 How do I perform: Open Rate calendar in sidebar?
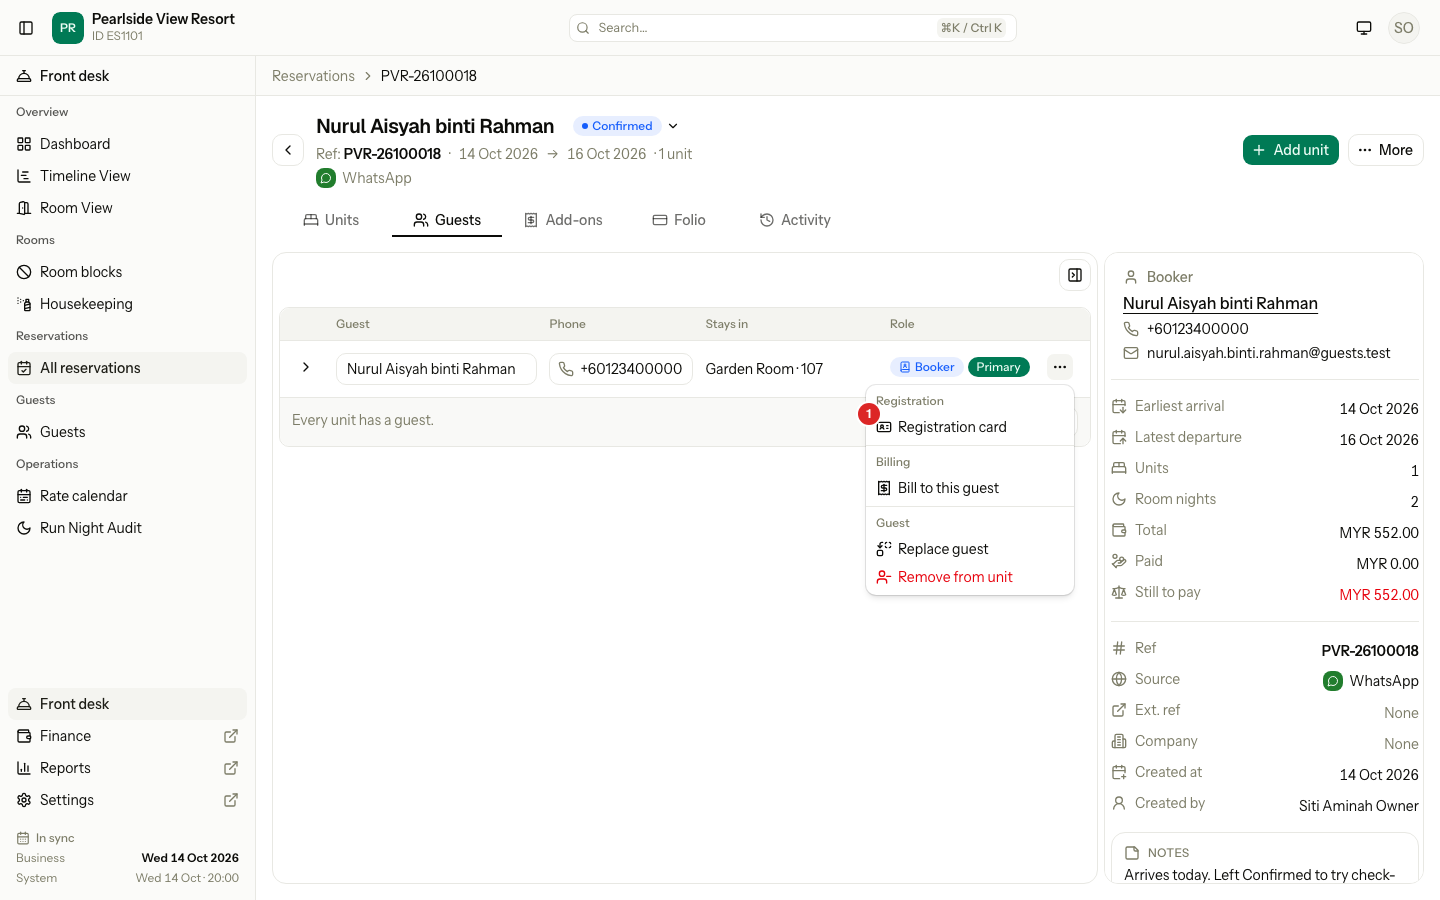pyautogui.click(x=127, y=496)
